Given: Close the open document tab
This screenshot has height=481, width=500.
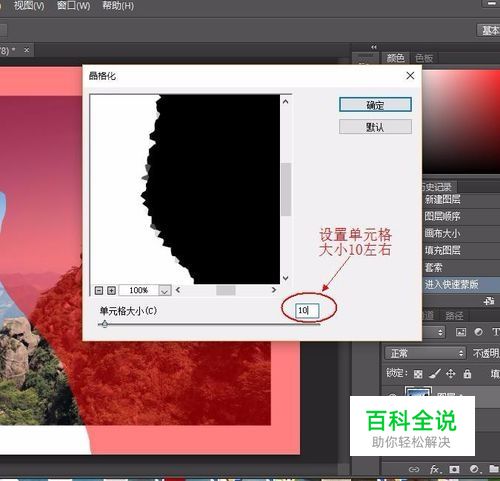Looking at the screenshot, I should click(27, 50).
